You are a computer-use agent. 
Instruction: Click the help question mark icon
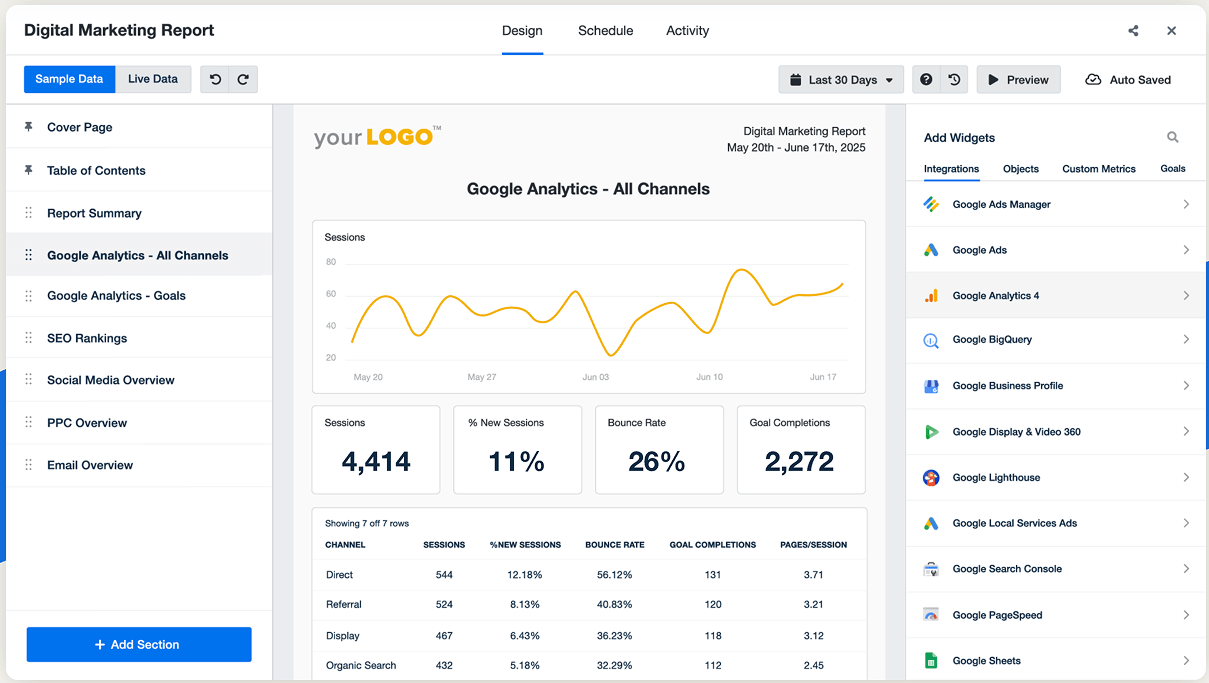[x=925, y=79]
